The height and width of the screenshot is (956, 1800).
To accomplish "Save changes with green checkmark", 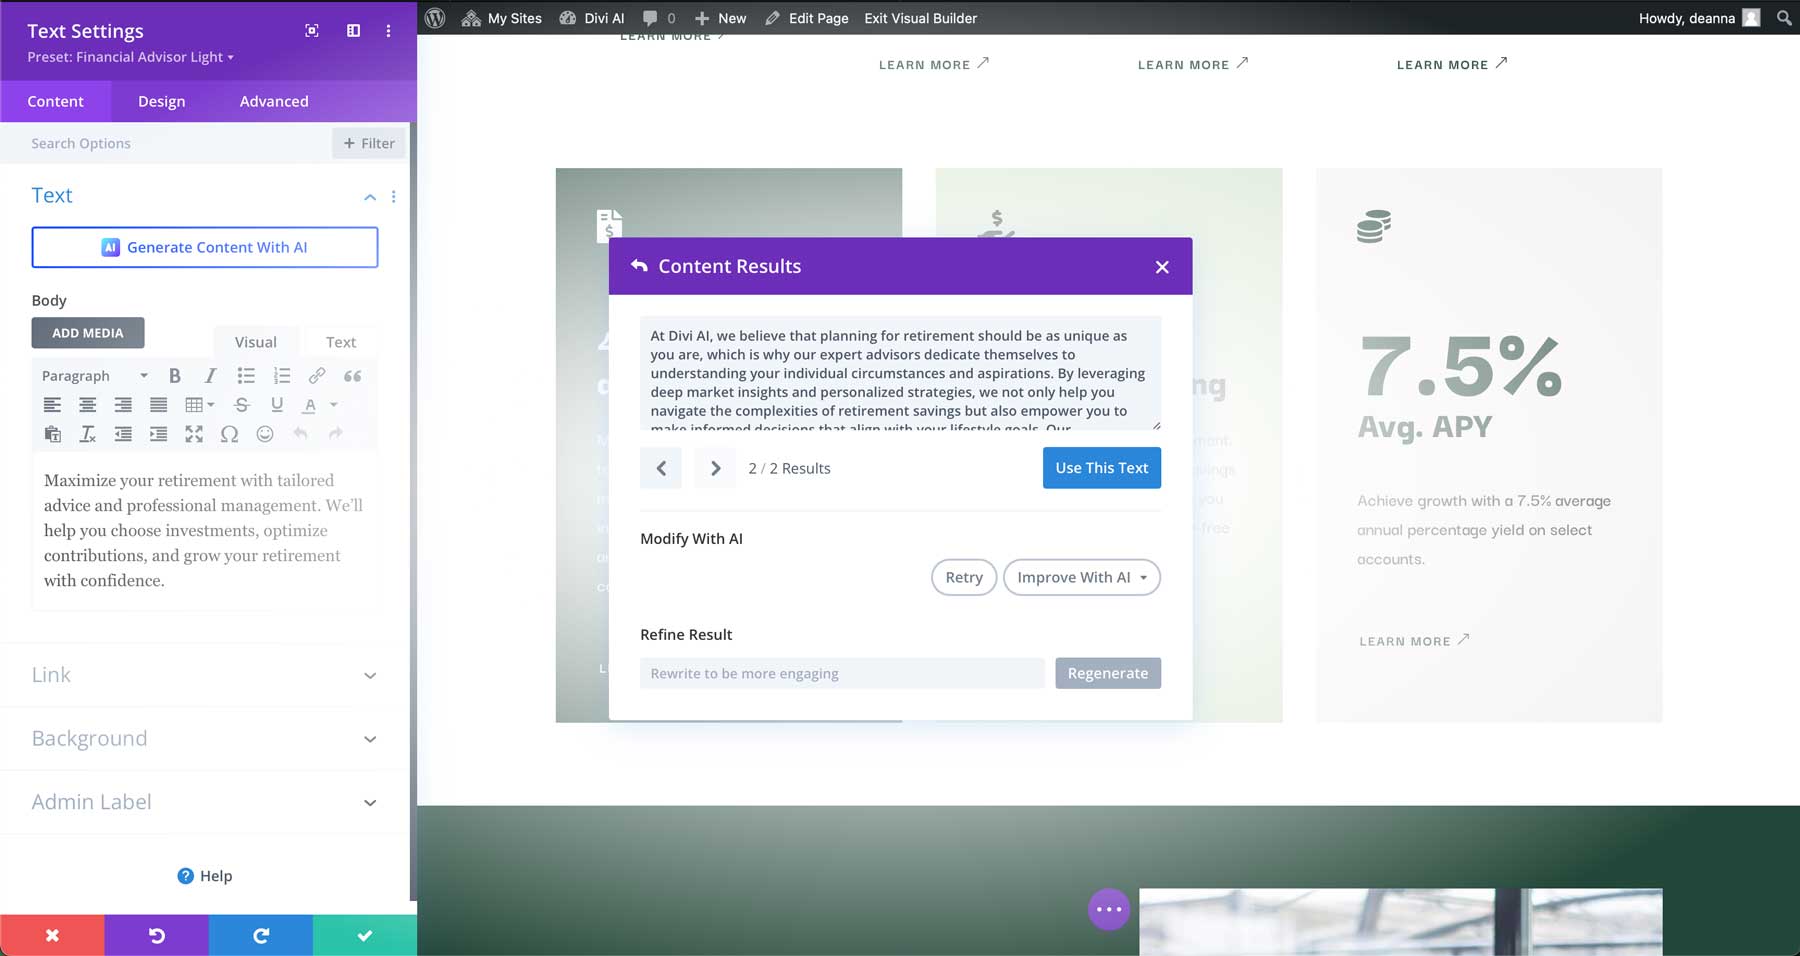I will click(365, 935).
